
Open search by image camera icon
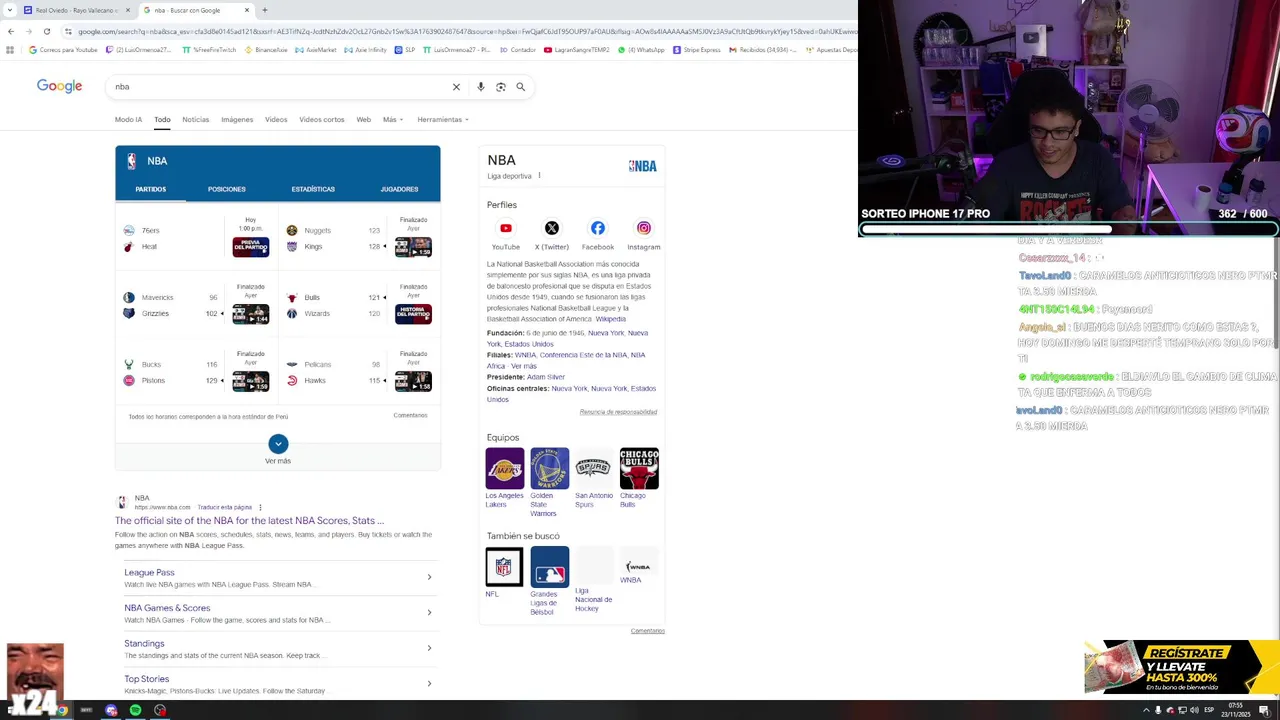(x=501, y=87)
